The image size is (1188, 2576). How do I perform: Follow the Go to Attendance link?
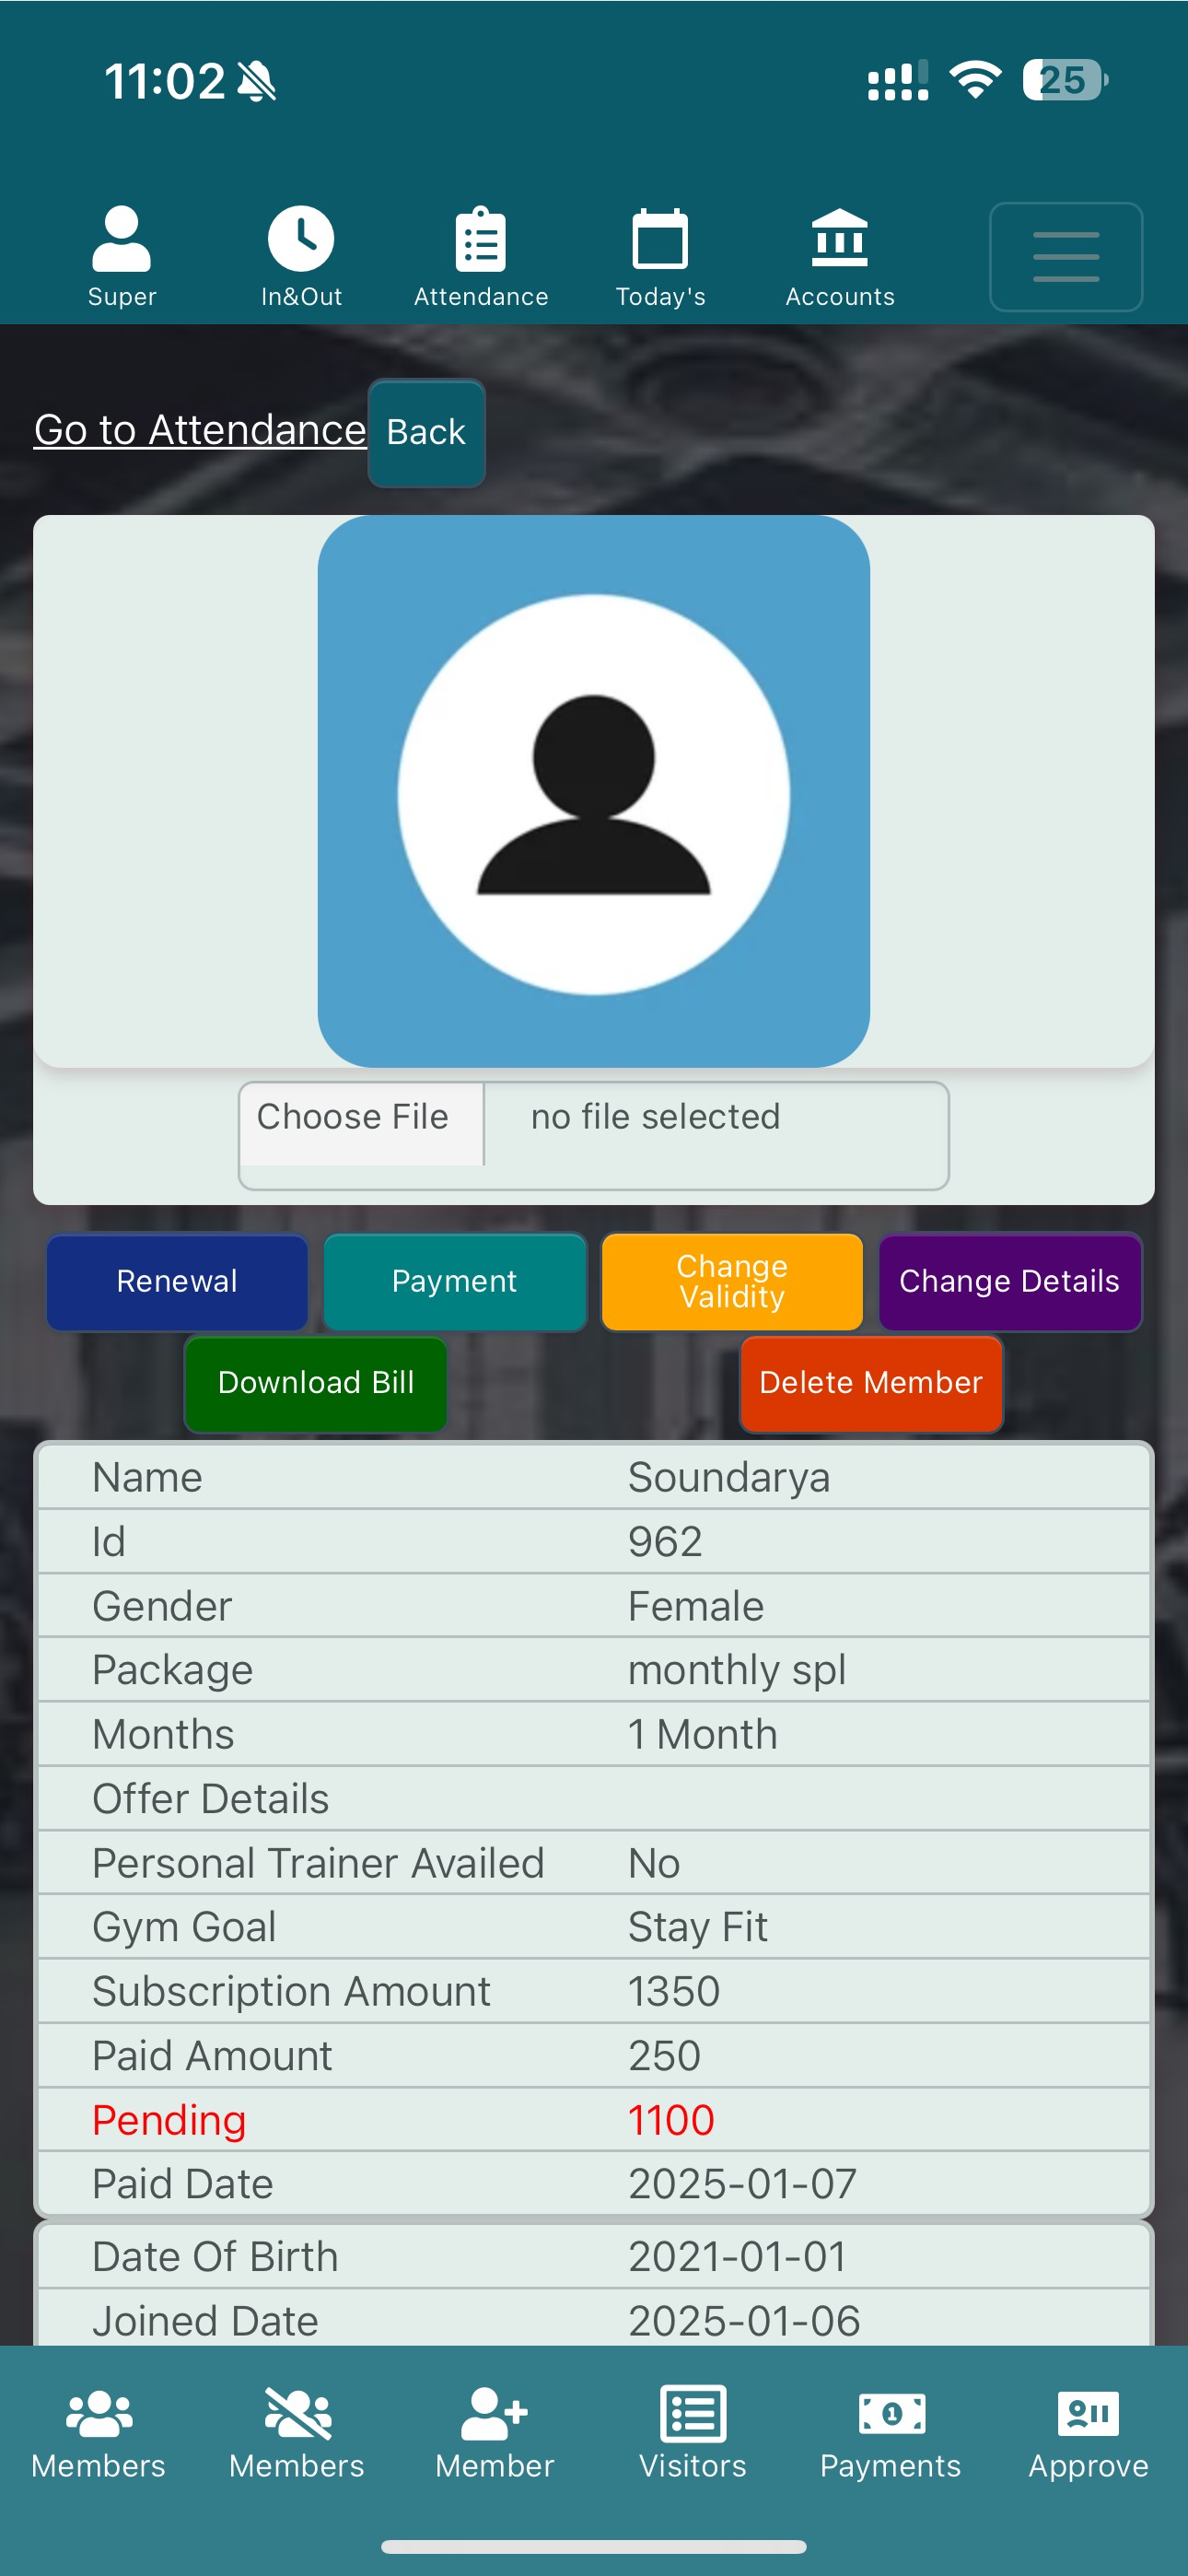tap(200, 430)
